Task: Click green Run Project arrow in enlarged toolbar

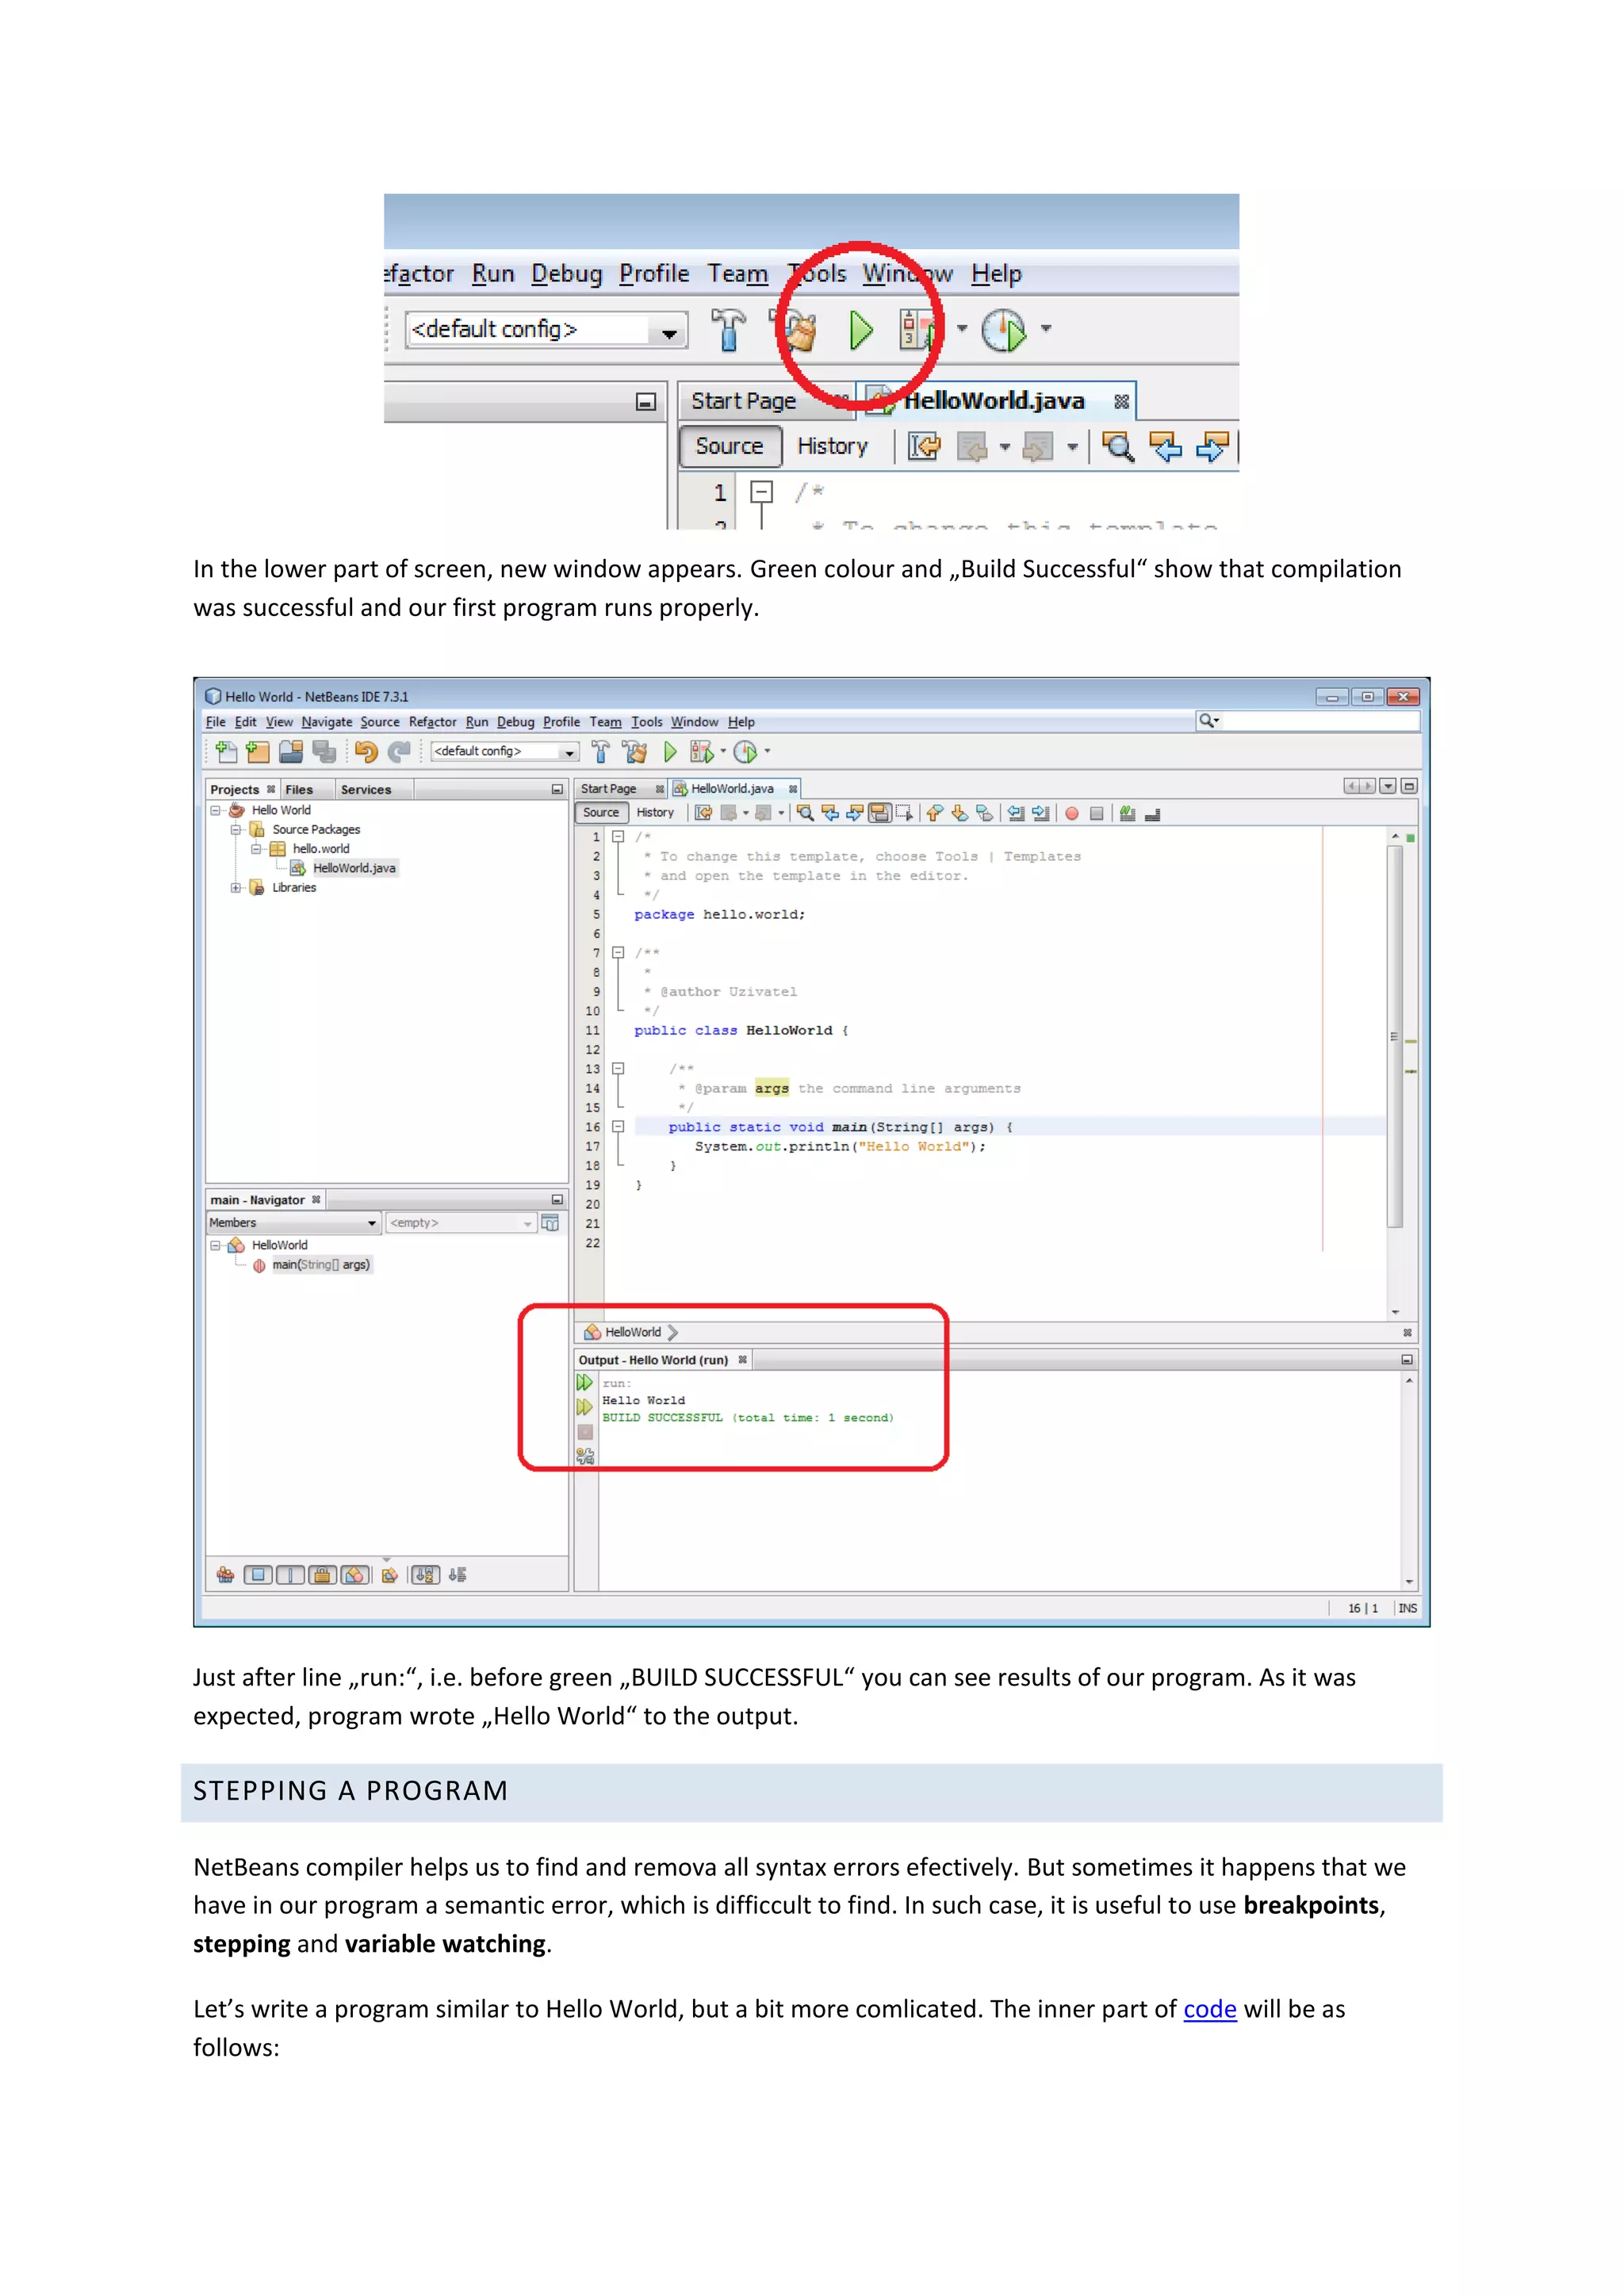Action: [x=860, y=329]
